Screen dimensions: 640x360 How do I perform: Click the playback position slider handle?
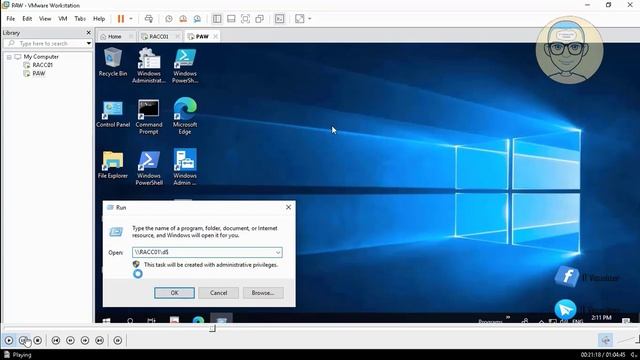[x=212, y=328]
